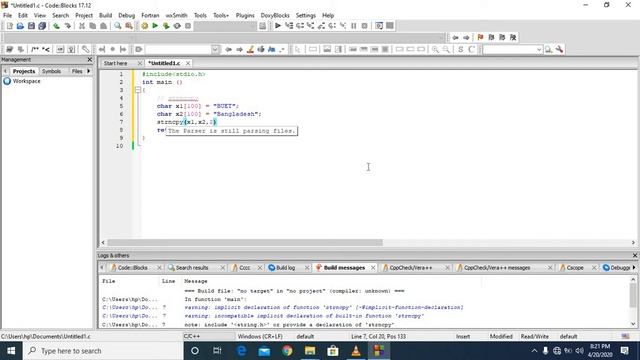Switch to the Start here tab
This screenshot has height=360, width=640.
(116, 63)
